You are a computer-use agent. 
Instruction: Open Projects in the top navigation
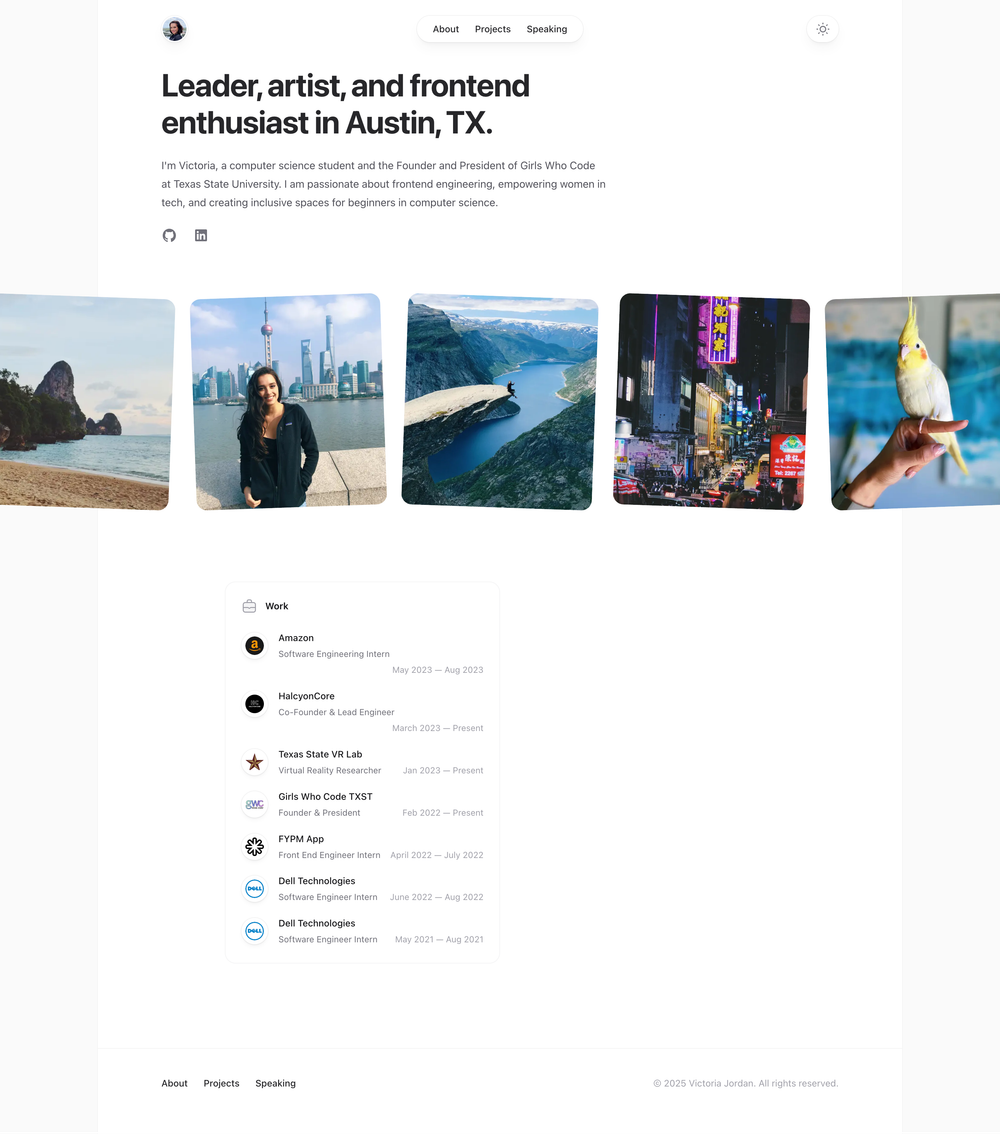(492, 29)
